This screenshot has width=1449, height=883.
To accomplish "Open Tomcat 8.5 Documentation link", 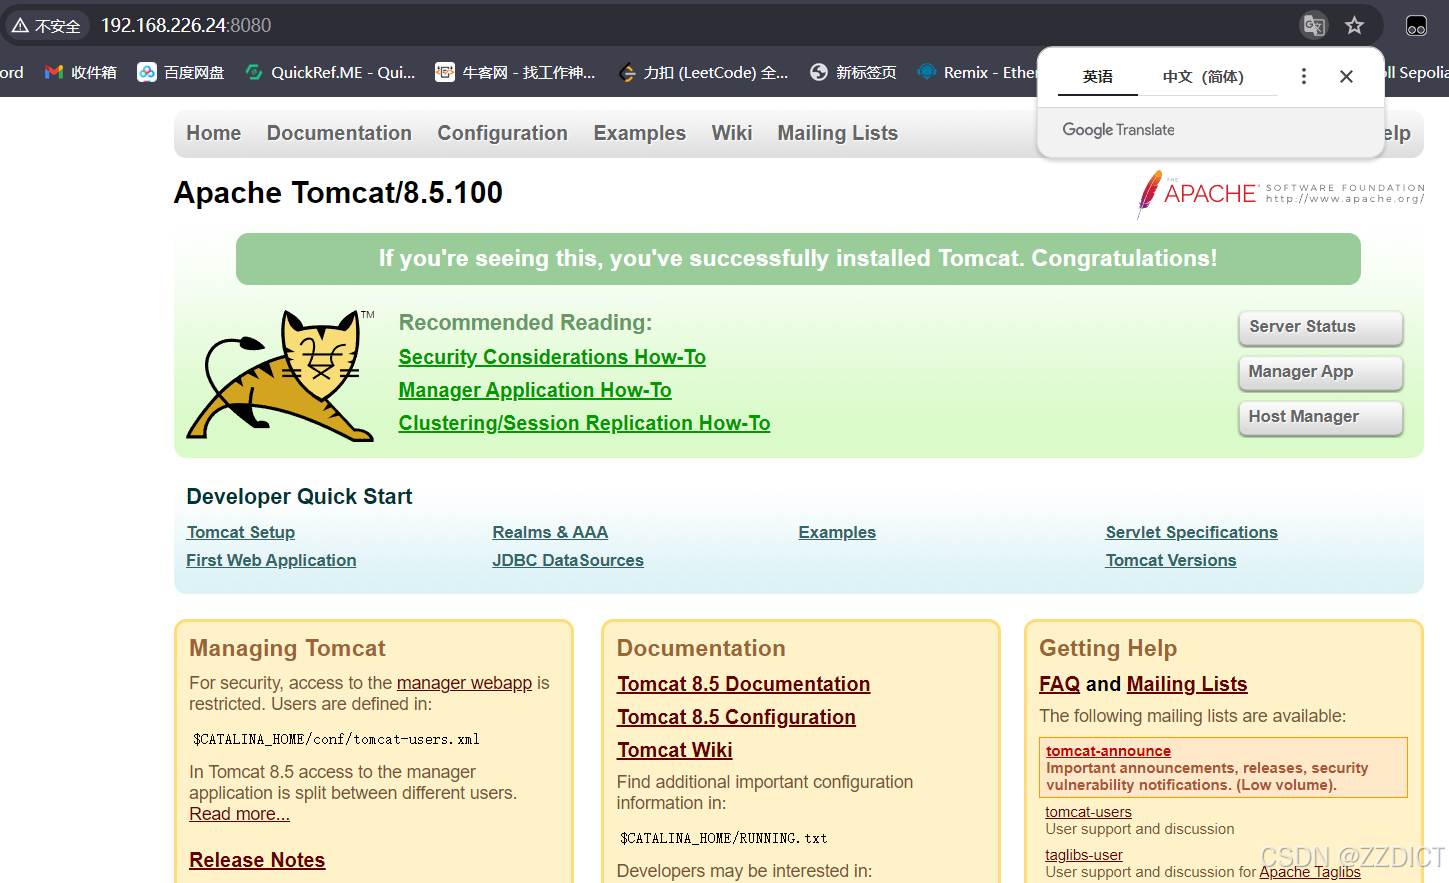I will tap(743, 684).
